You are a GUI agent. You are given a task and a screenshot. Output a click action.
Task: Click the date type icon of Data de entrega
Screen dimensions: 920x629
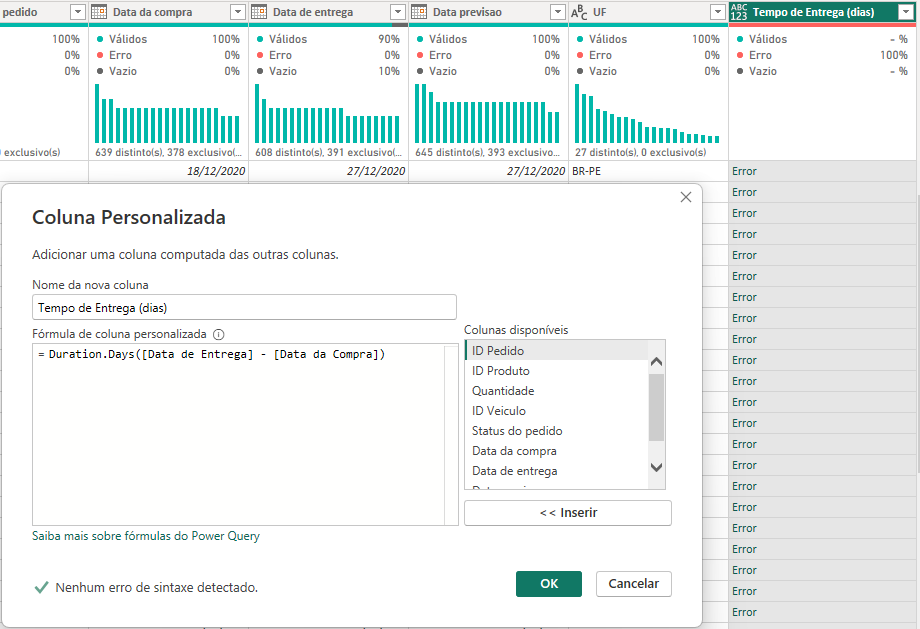click(x=259, y=12)
